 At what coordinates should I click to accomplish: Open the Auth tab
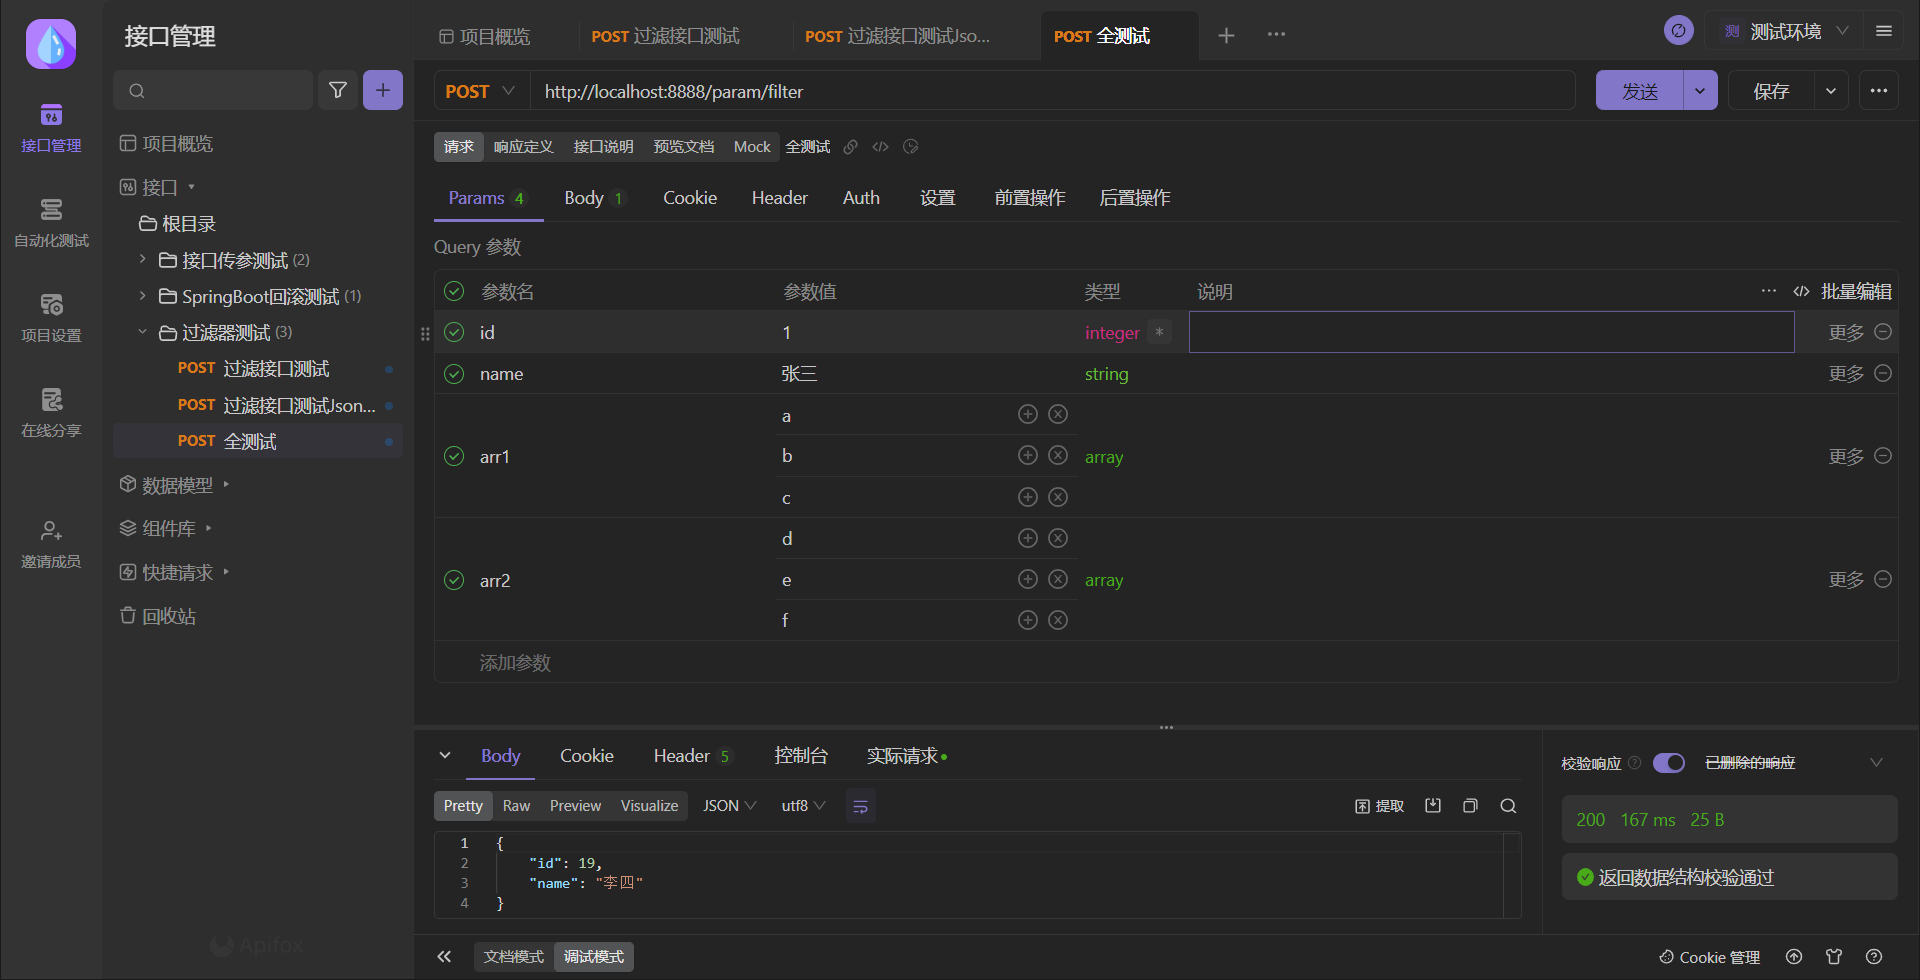pyautogui.click(x=861, y=198)
